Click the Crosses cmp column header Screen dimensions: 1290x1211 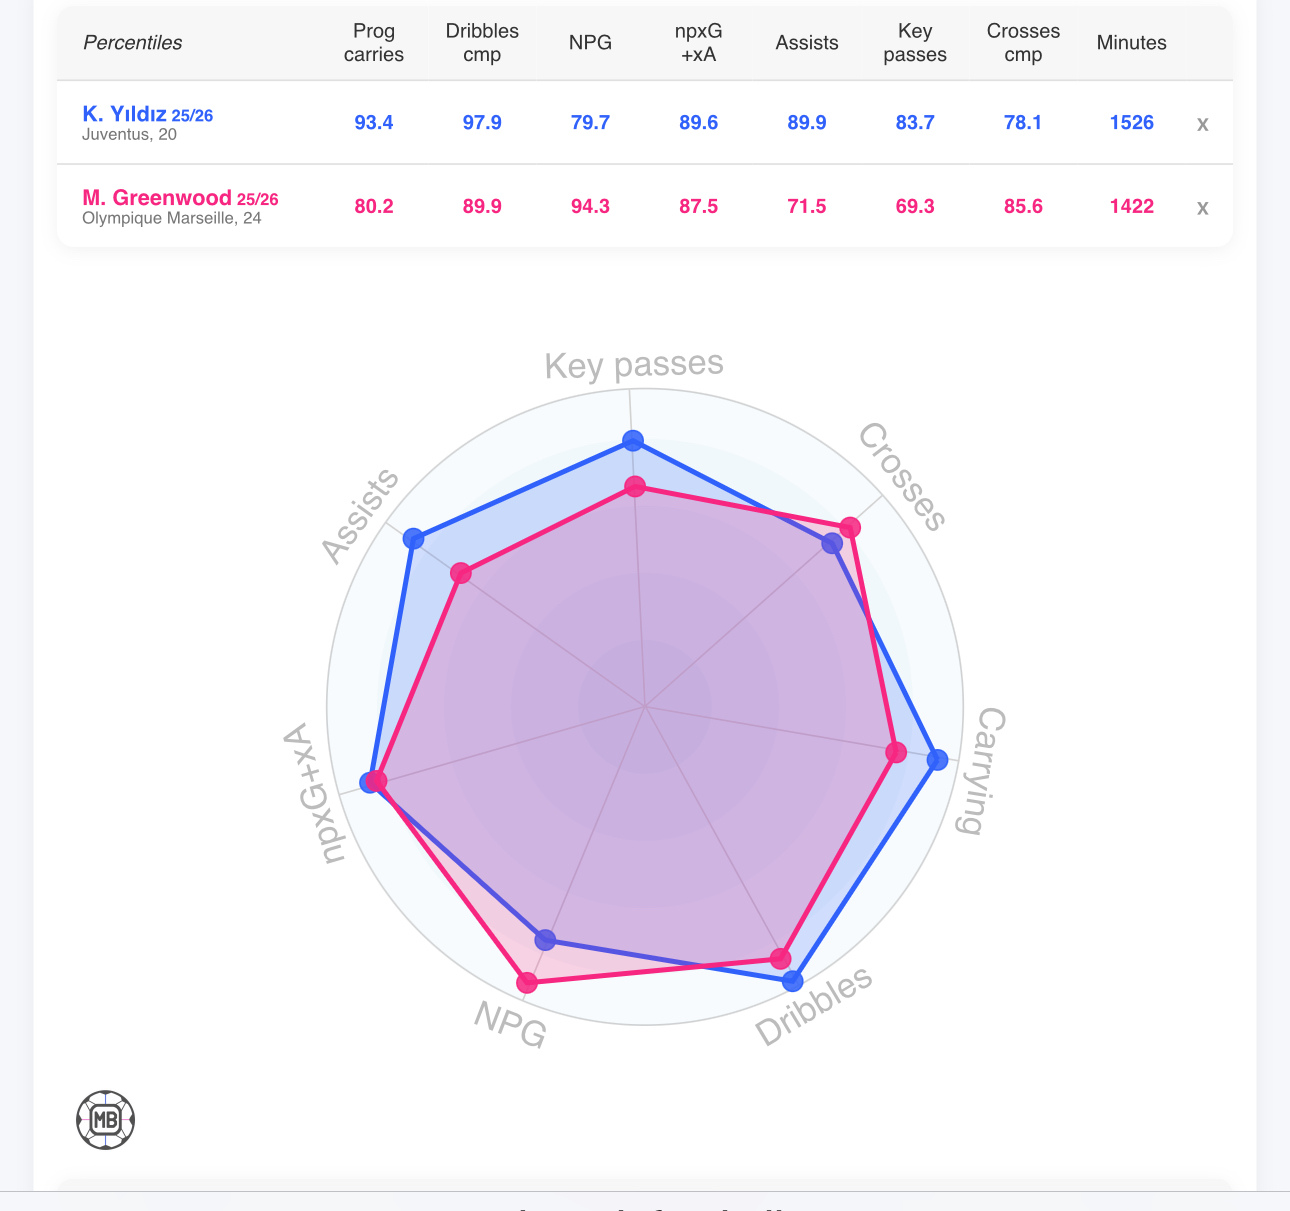pyautogui.click(x=1023, y=43)
